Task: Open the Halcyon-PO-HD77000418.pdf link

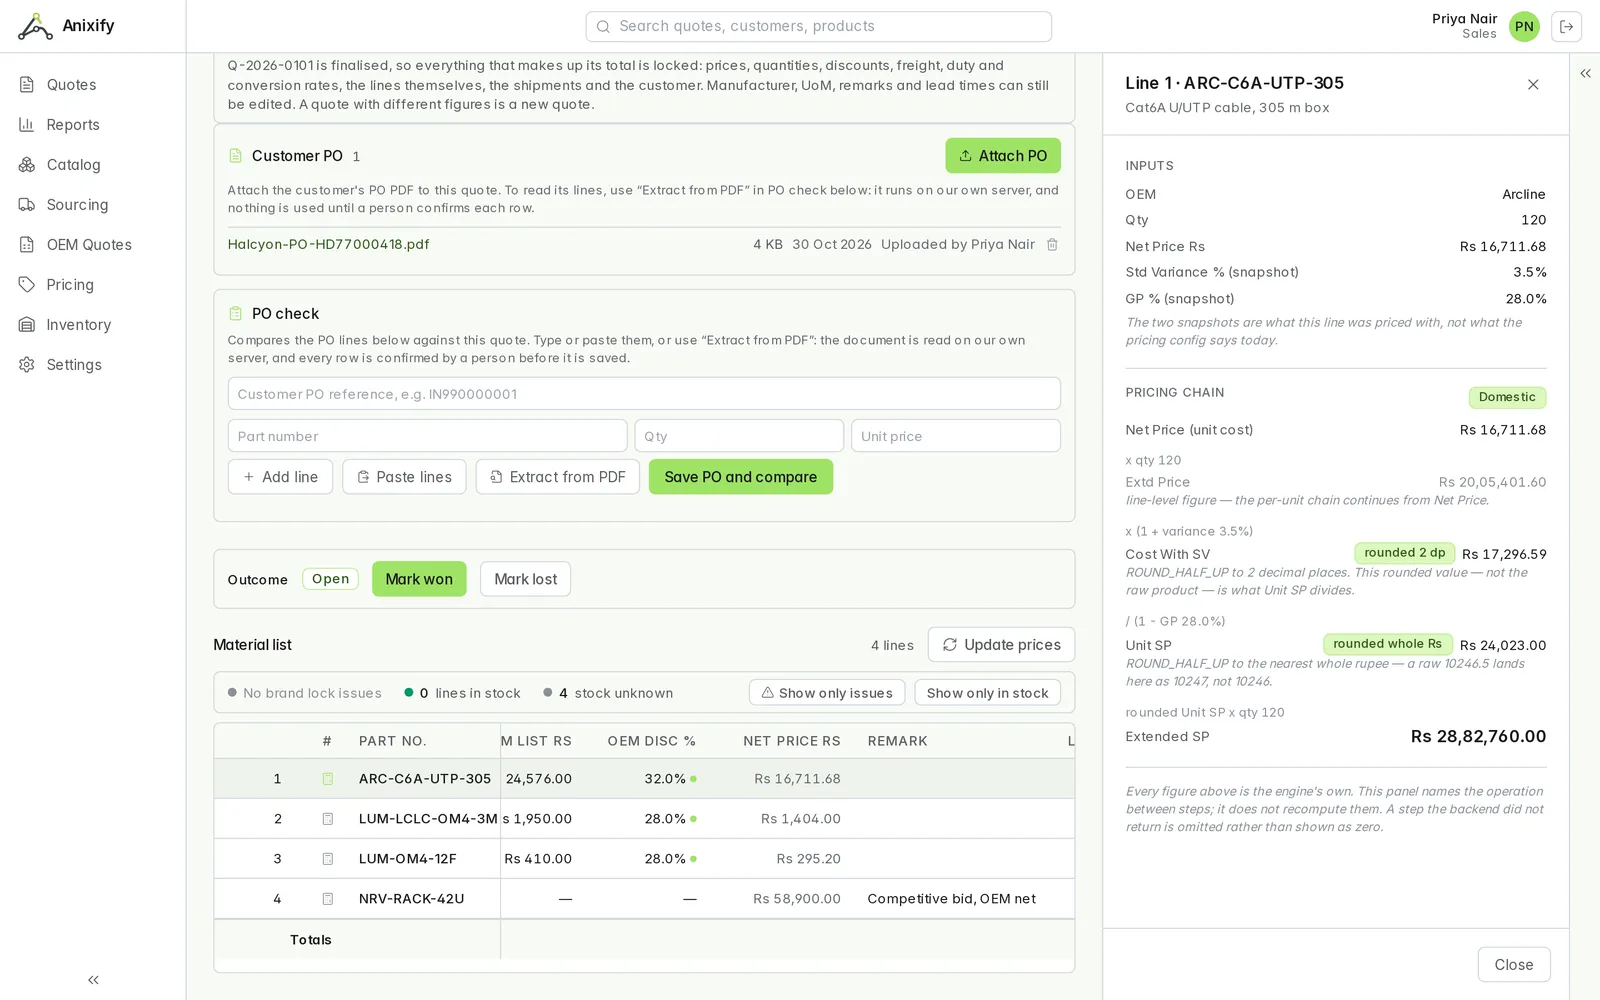Action: 329,244
